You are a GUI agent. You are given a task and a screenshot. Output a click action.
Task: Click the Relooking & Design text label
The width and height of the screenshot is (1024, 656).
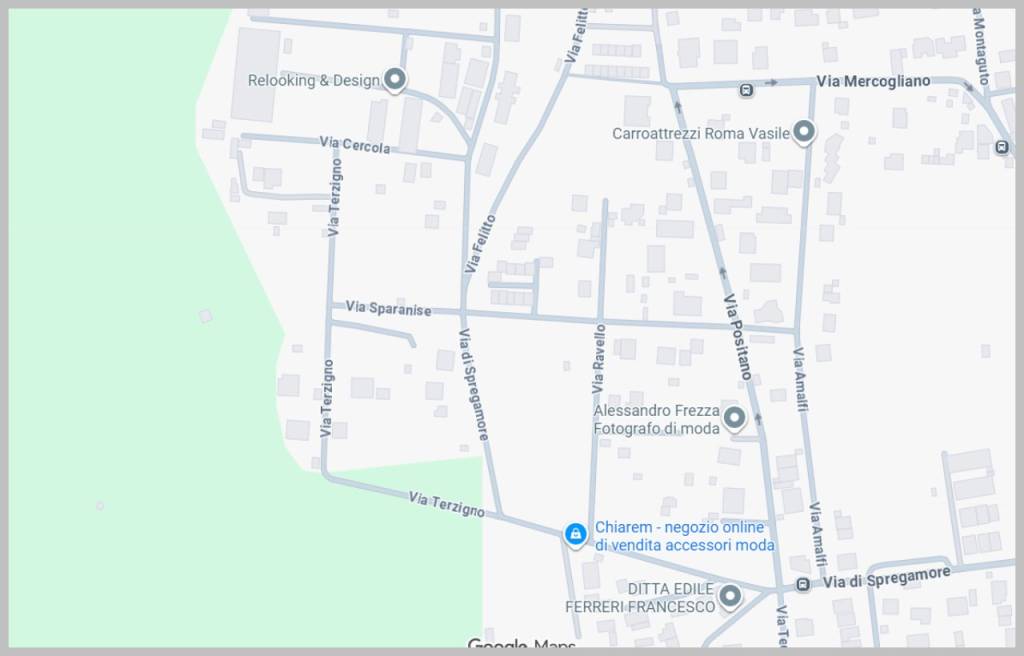click(x=313, y=80)
